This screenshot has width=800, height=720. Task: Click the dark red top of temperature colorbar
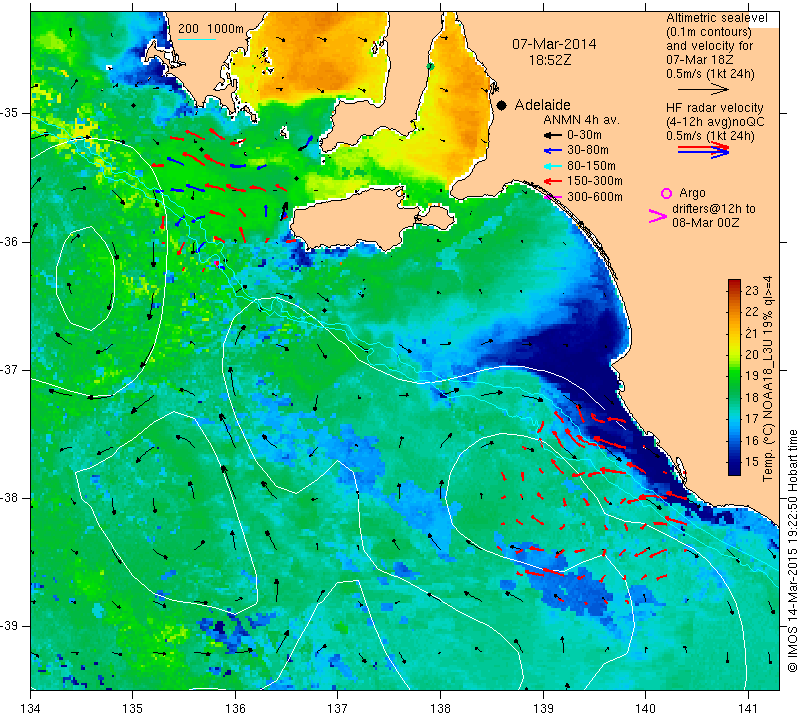734,283
